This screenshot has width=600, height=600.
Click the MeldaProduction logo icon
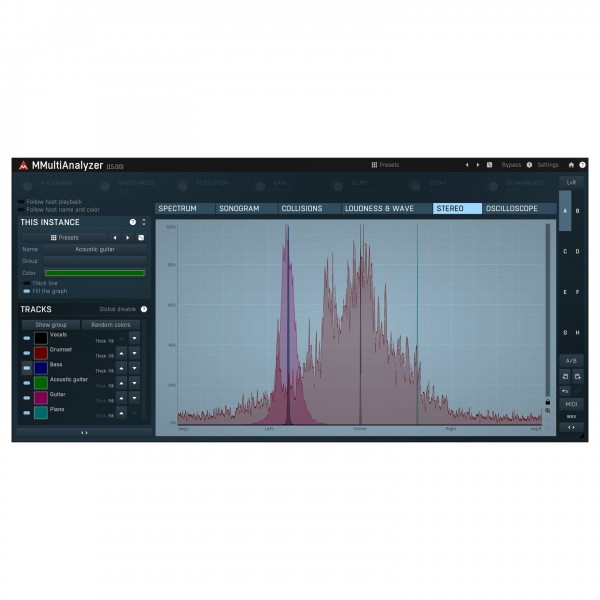24,165
